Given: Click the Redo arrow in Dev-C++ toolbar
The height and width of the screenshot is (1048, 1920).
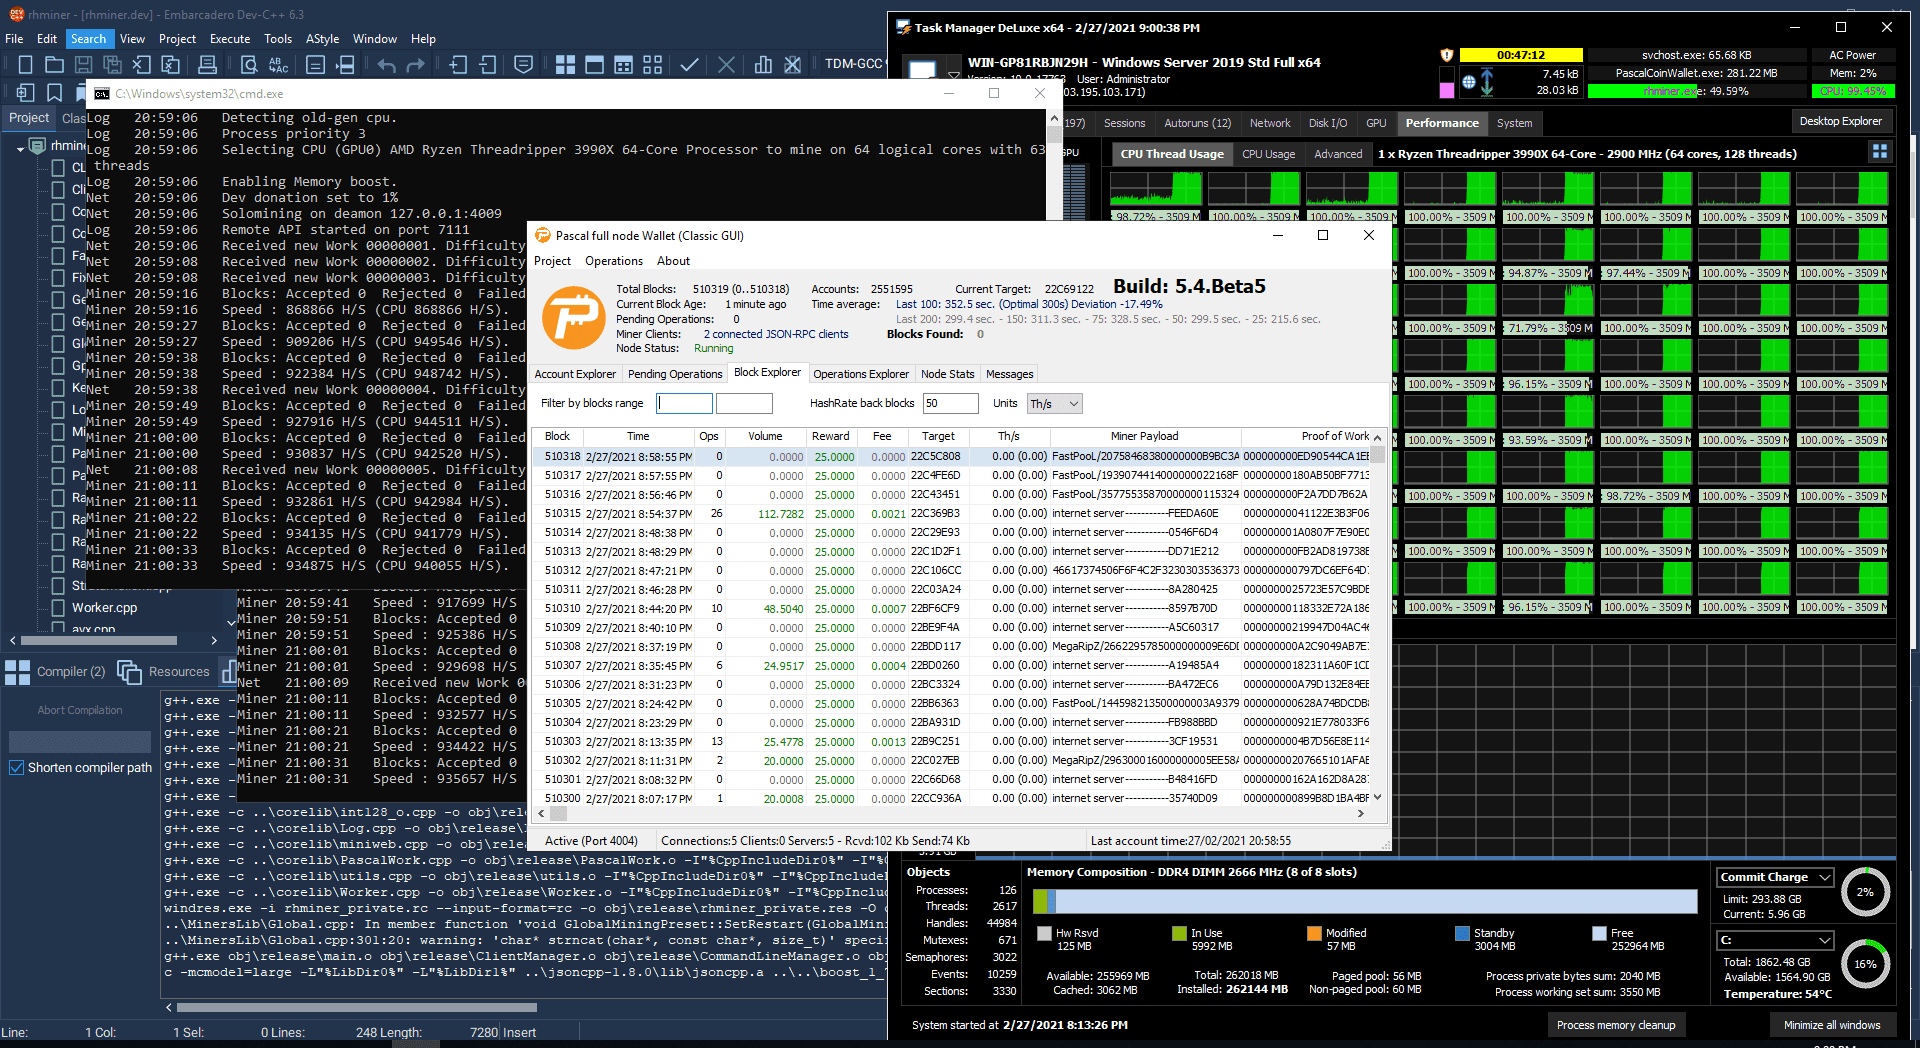Looking at the screenshot, I should click(x=416, y=65).
